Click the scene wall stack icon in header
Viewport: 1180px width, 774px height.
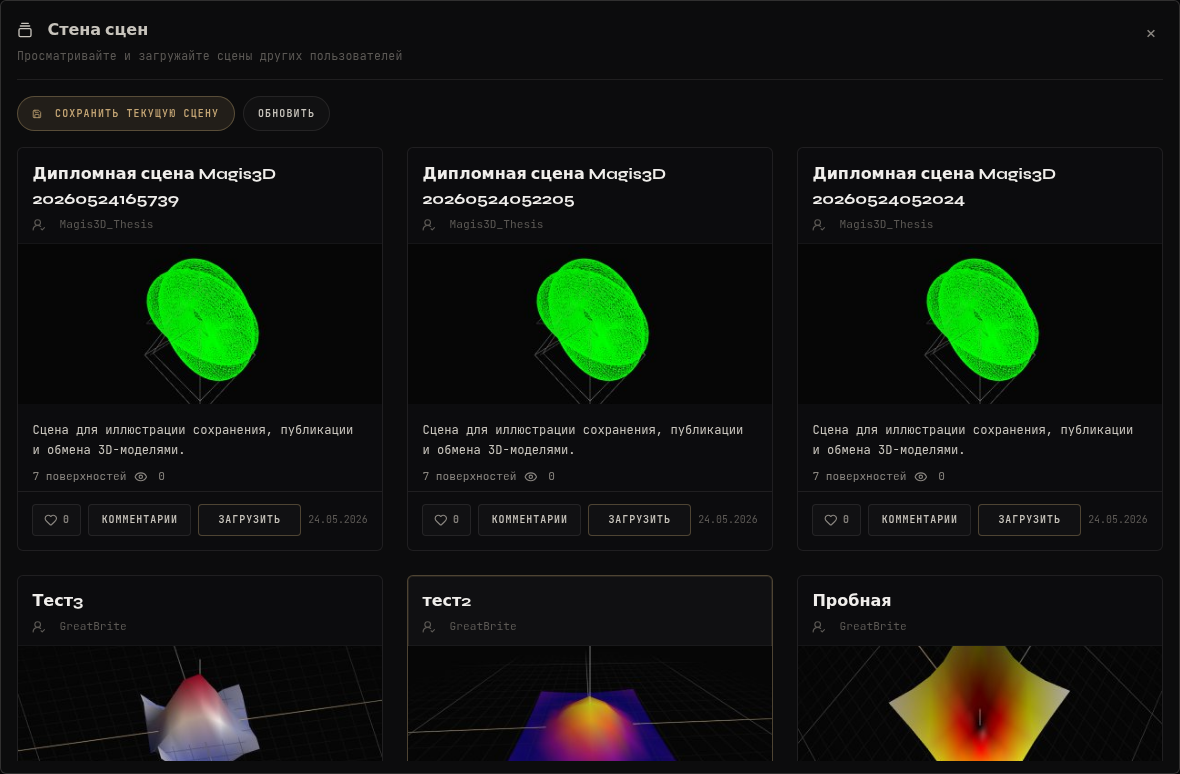tap(25, 30)
